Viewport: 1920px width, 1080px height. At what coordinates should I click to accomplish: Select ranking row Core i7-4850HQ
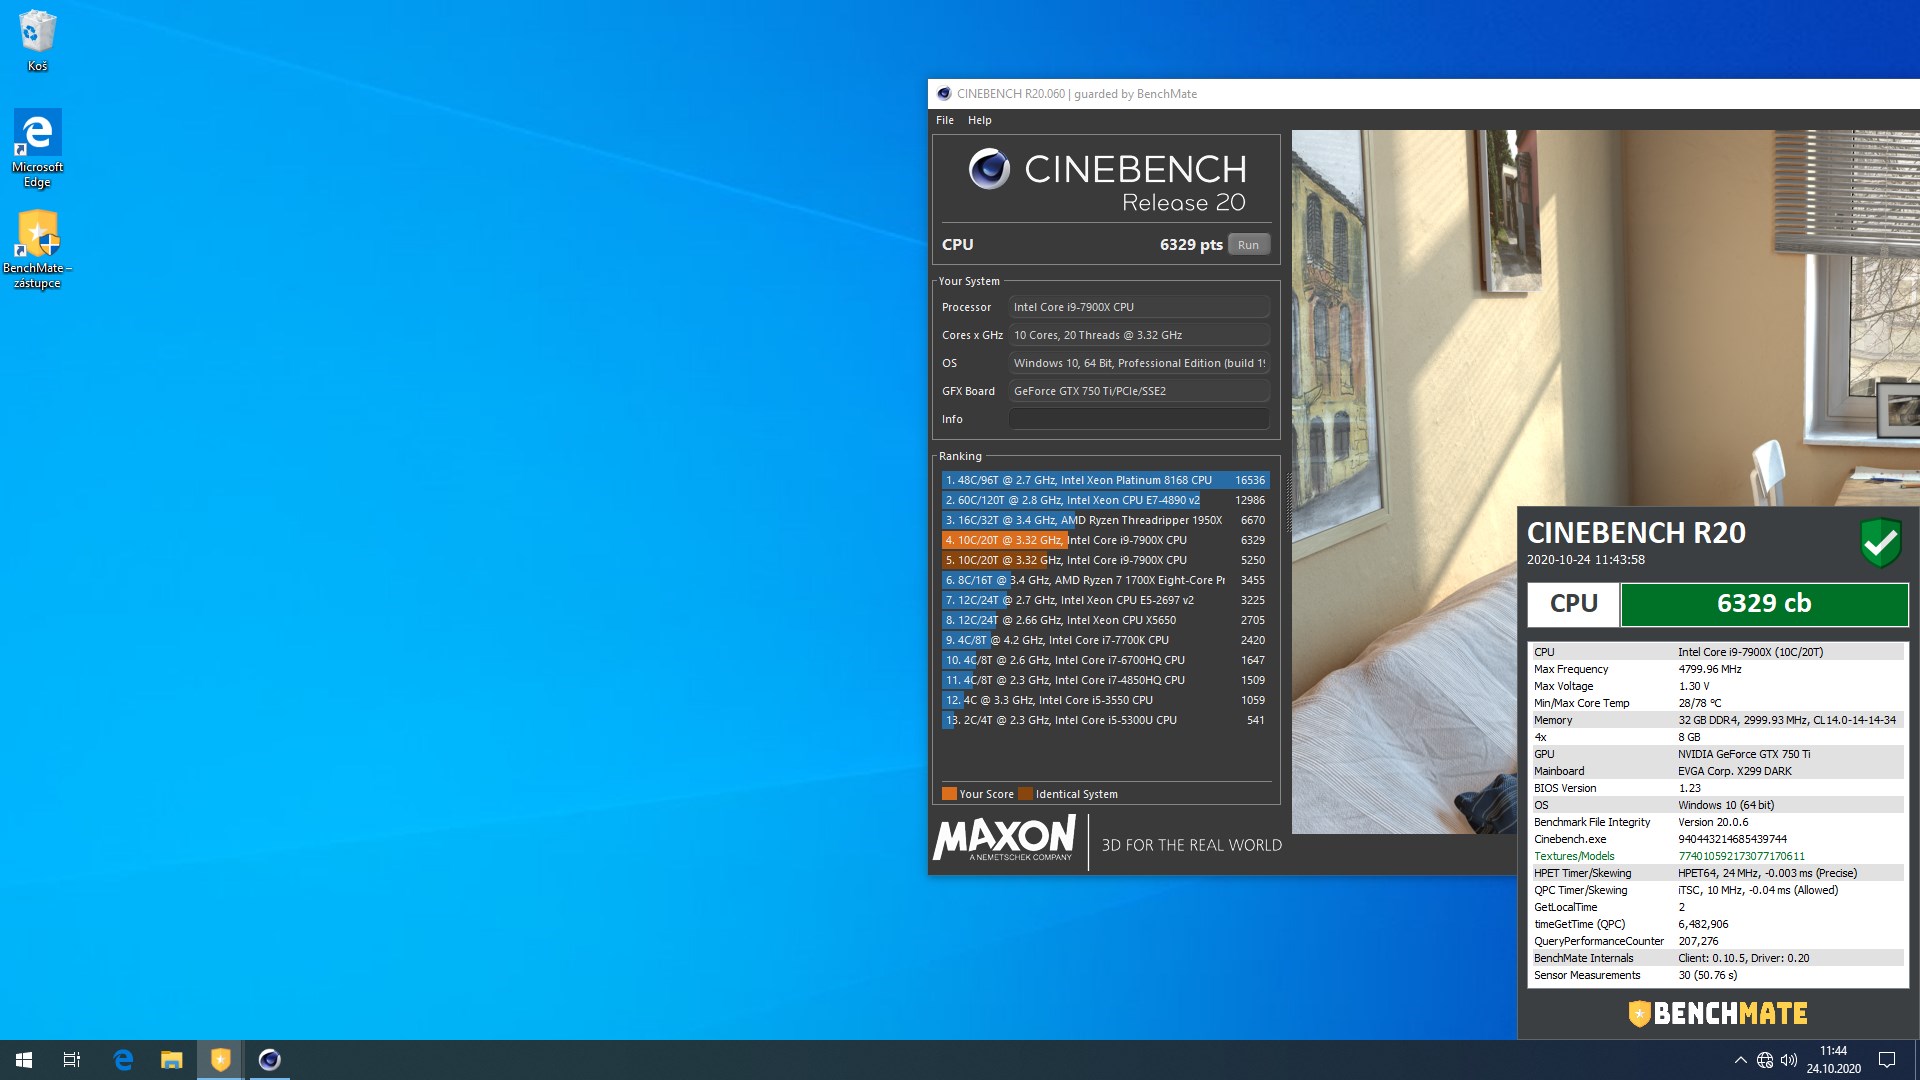[1106, 680]
